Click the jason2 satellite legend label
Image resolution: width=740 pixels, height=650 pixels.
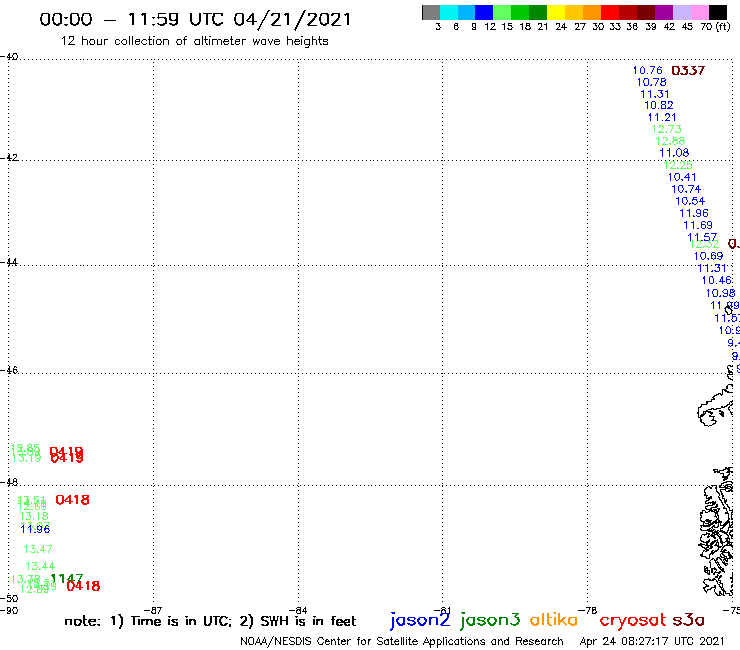coord(420,620)
